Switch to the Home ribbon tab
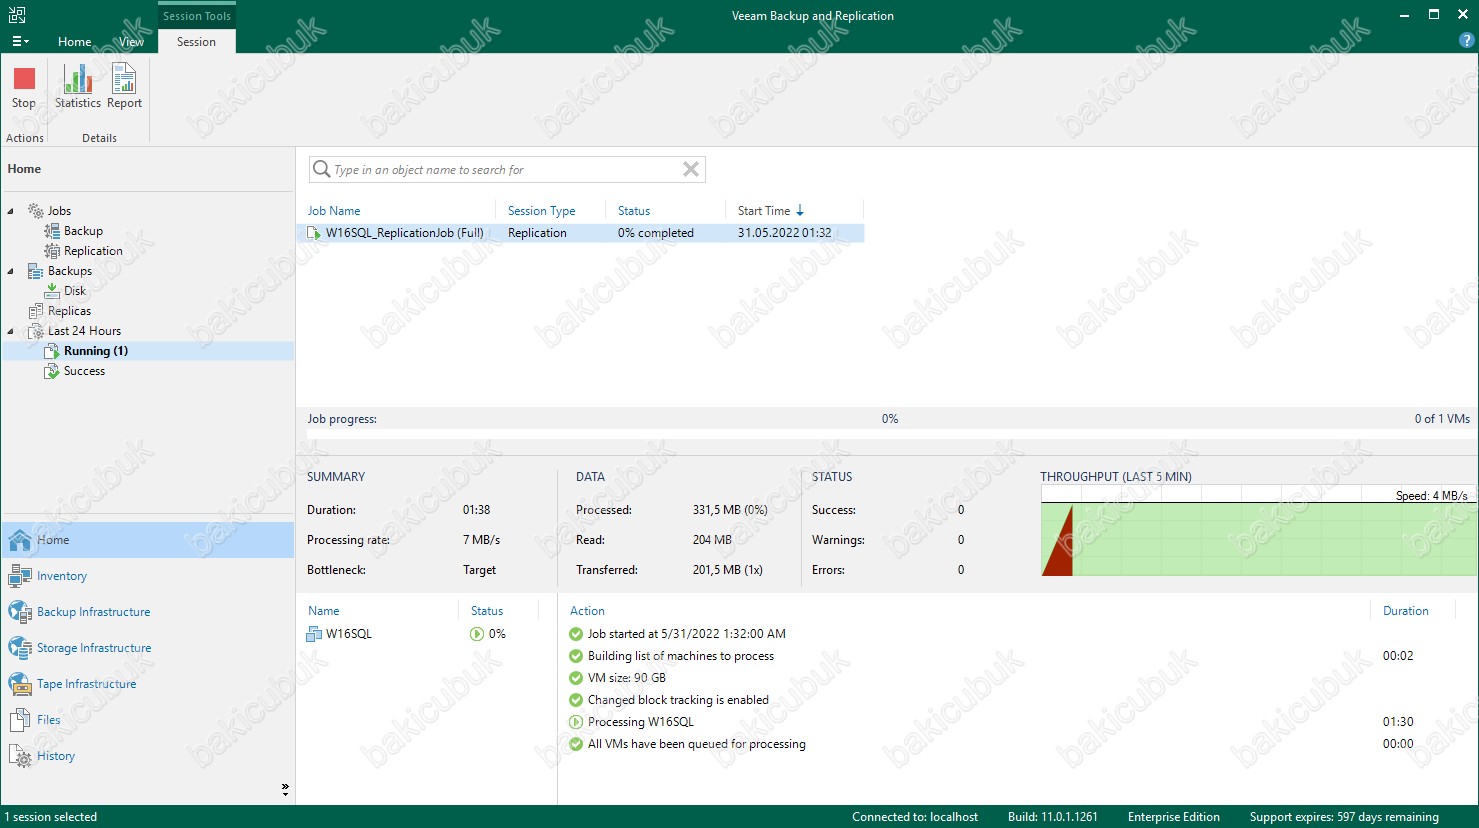The image size is (1479, 828). point(75,42)
